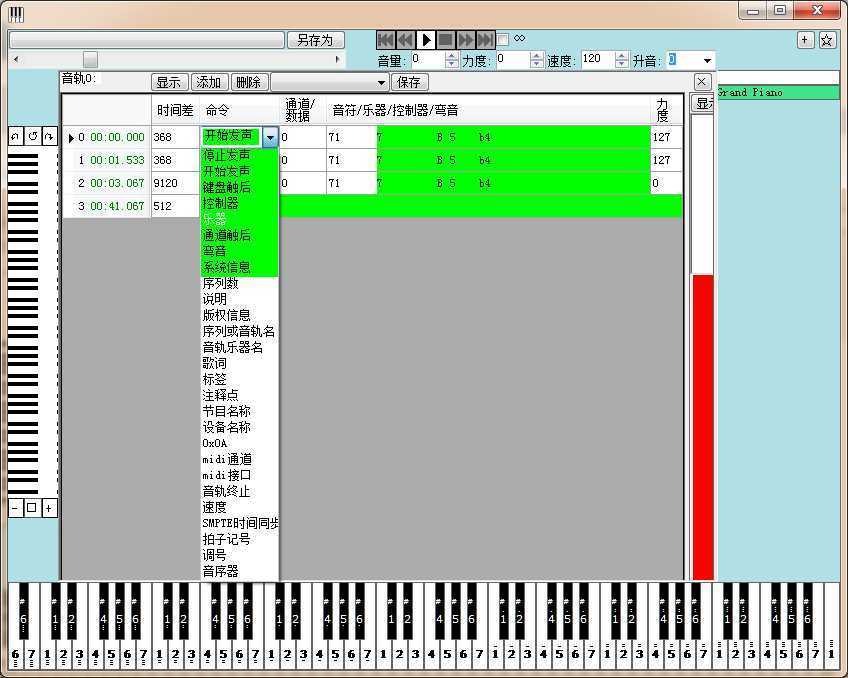Click the rewind playback button
Screen dimensions: 848x678
[x=406, y=39]
